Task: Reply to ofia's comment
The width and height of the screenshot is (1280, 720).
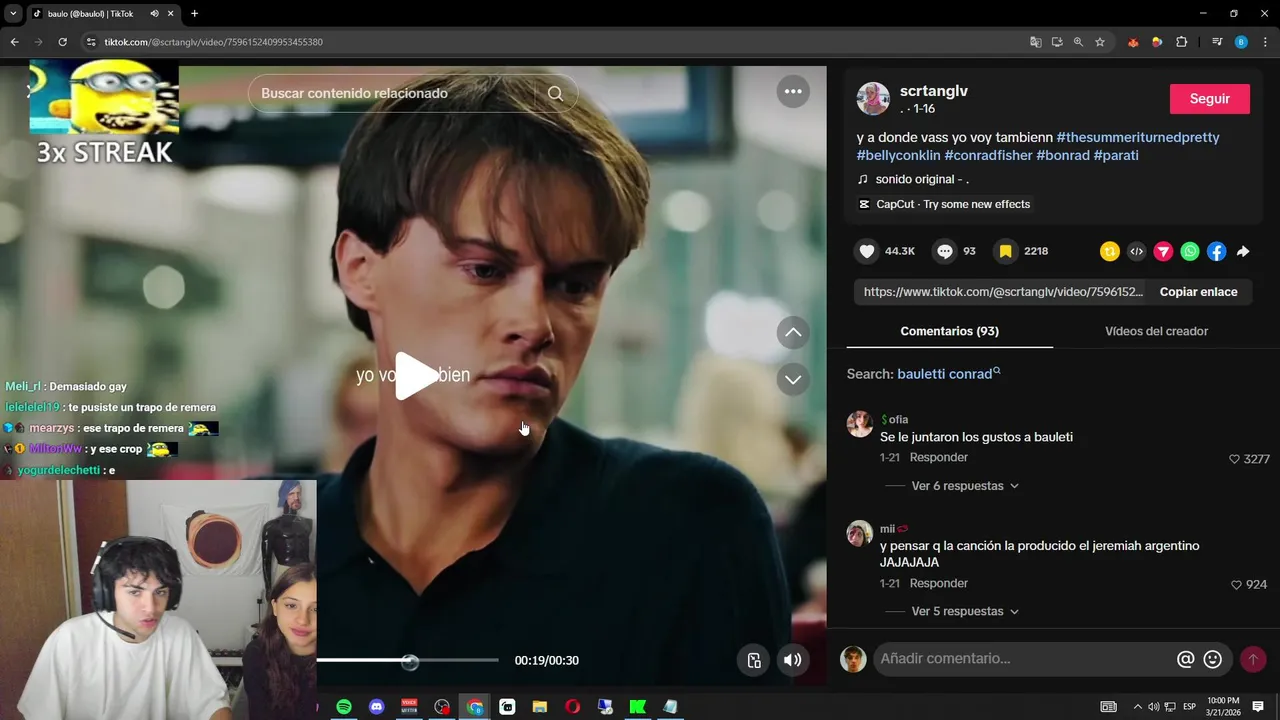Action: pyautogui.click(x=939, y=458)
